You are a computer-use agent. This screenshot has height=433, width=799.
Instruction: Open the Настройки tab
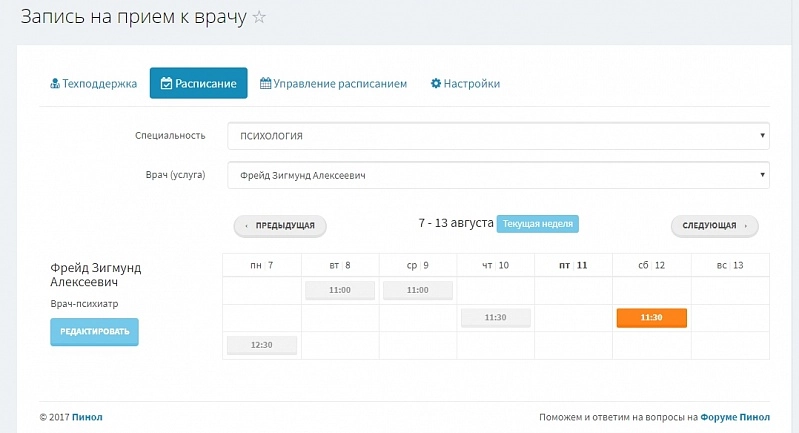click(465, 84)
